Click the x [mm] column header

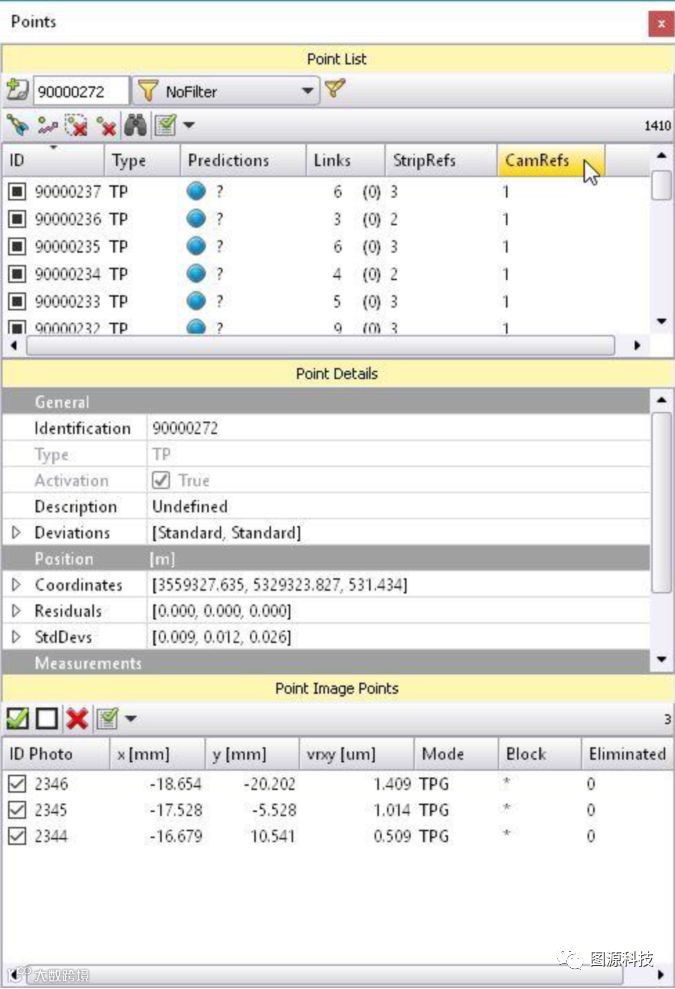tap(157, 754)
